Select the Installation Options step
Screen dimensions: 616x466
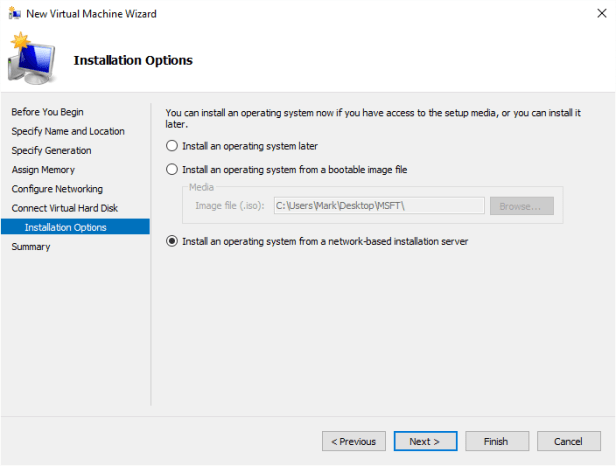[65, 227]
